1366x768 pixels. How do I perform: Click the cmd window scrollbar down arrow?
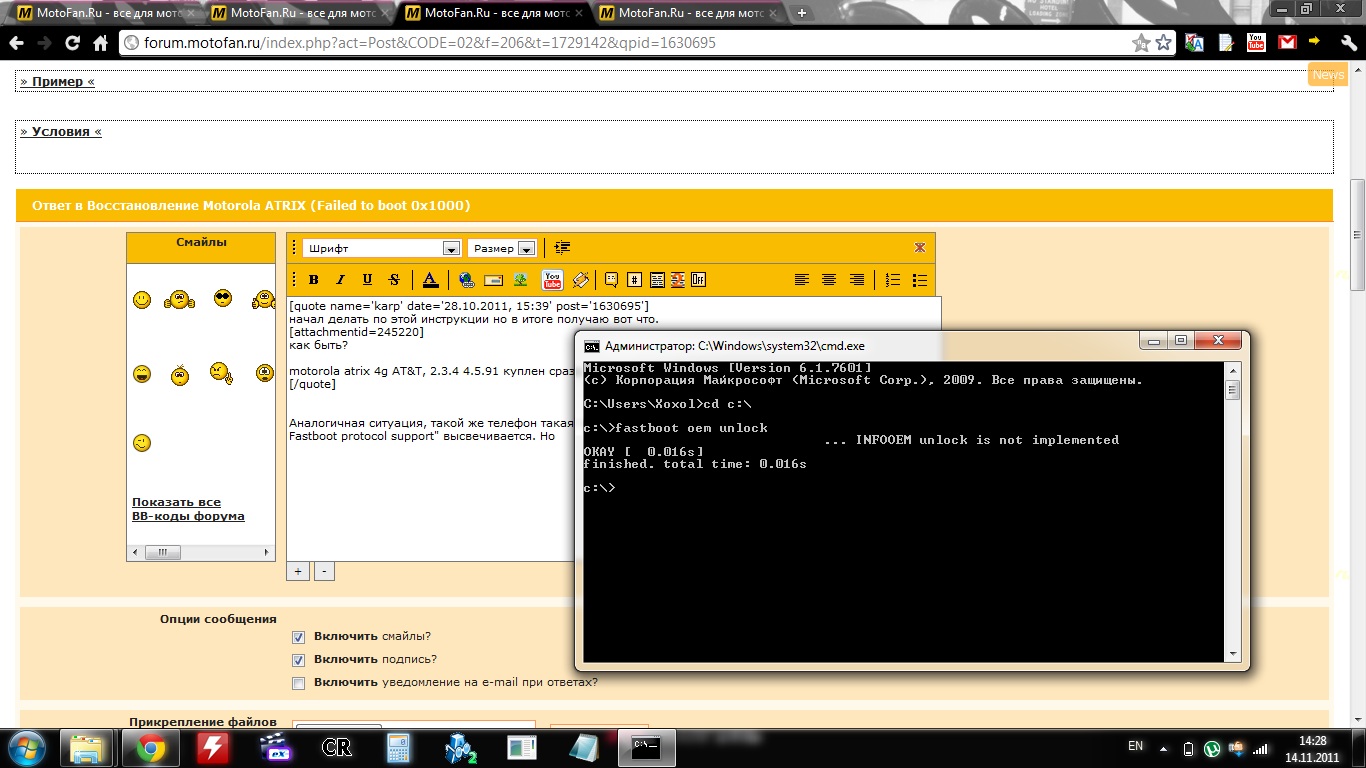1233,654
